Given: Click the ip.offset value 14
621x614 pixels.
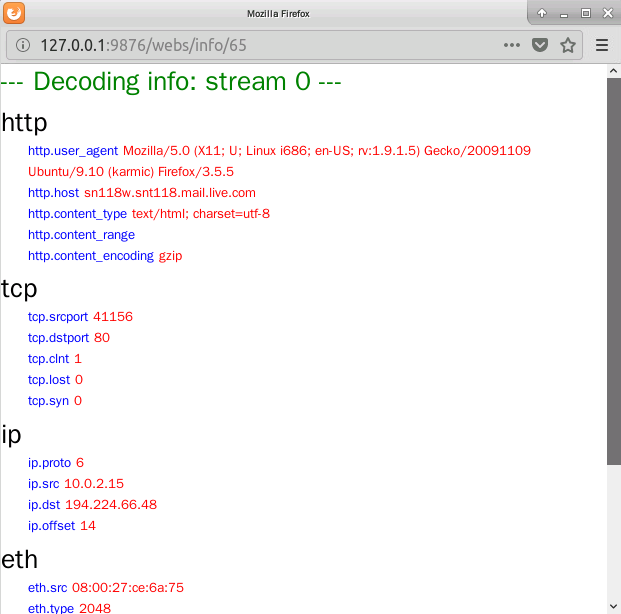Looking at the screenshot, I should 88,526.
